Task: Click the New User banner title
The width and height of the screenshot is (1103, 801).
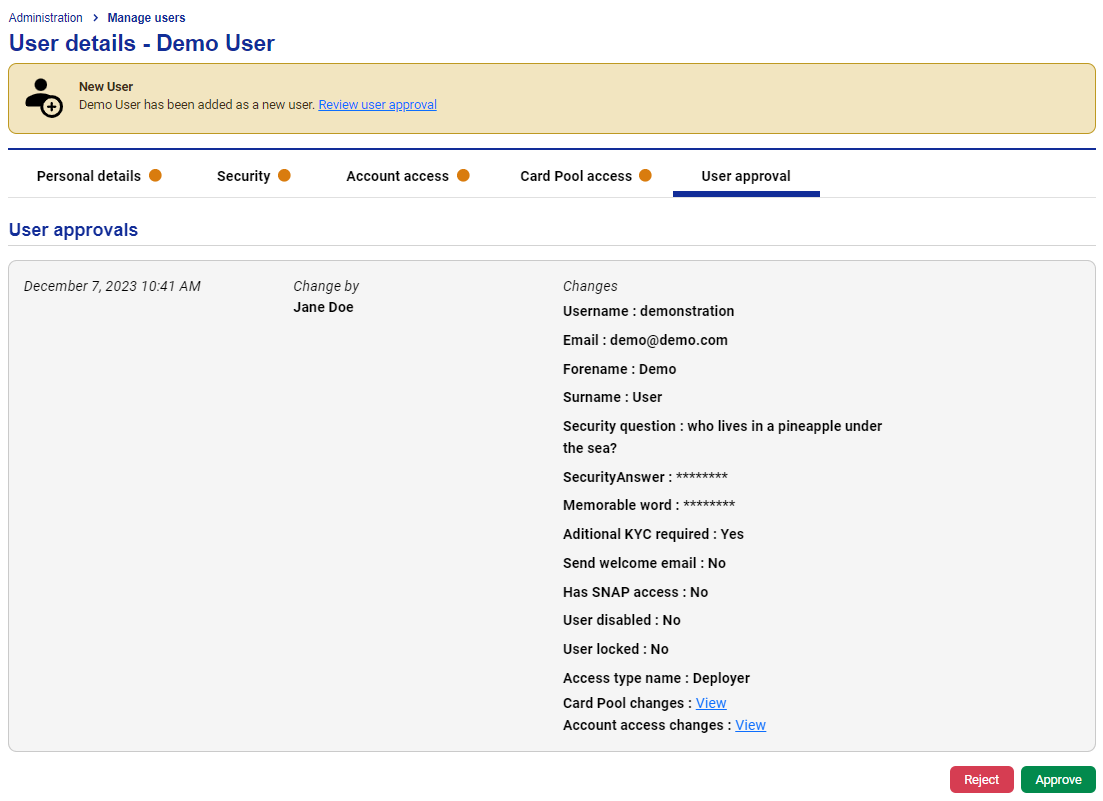Action: [x=106, y=86]
